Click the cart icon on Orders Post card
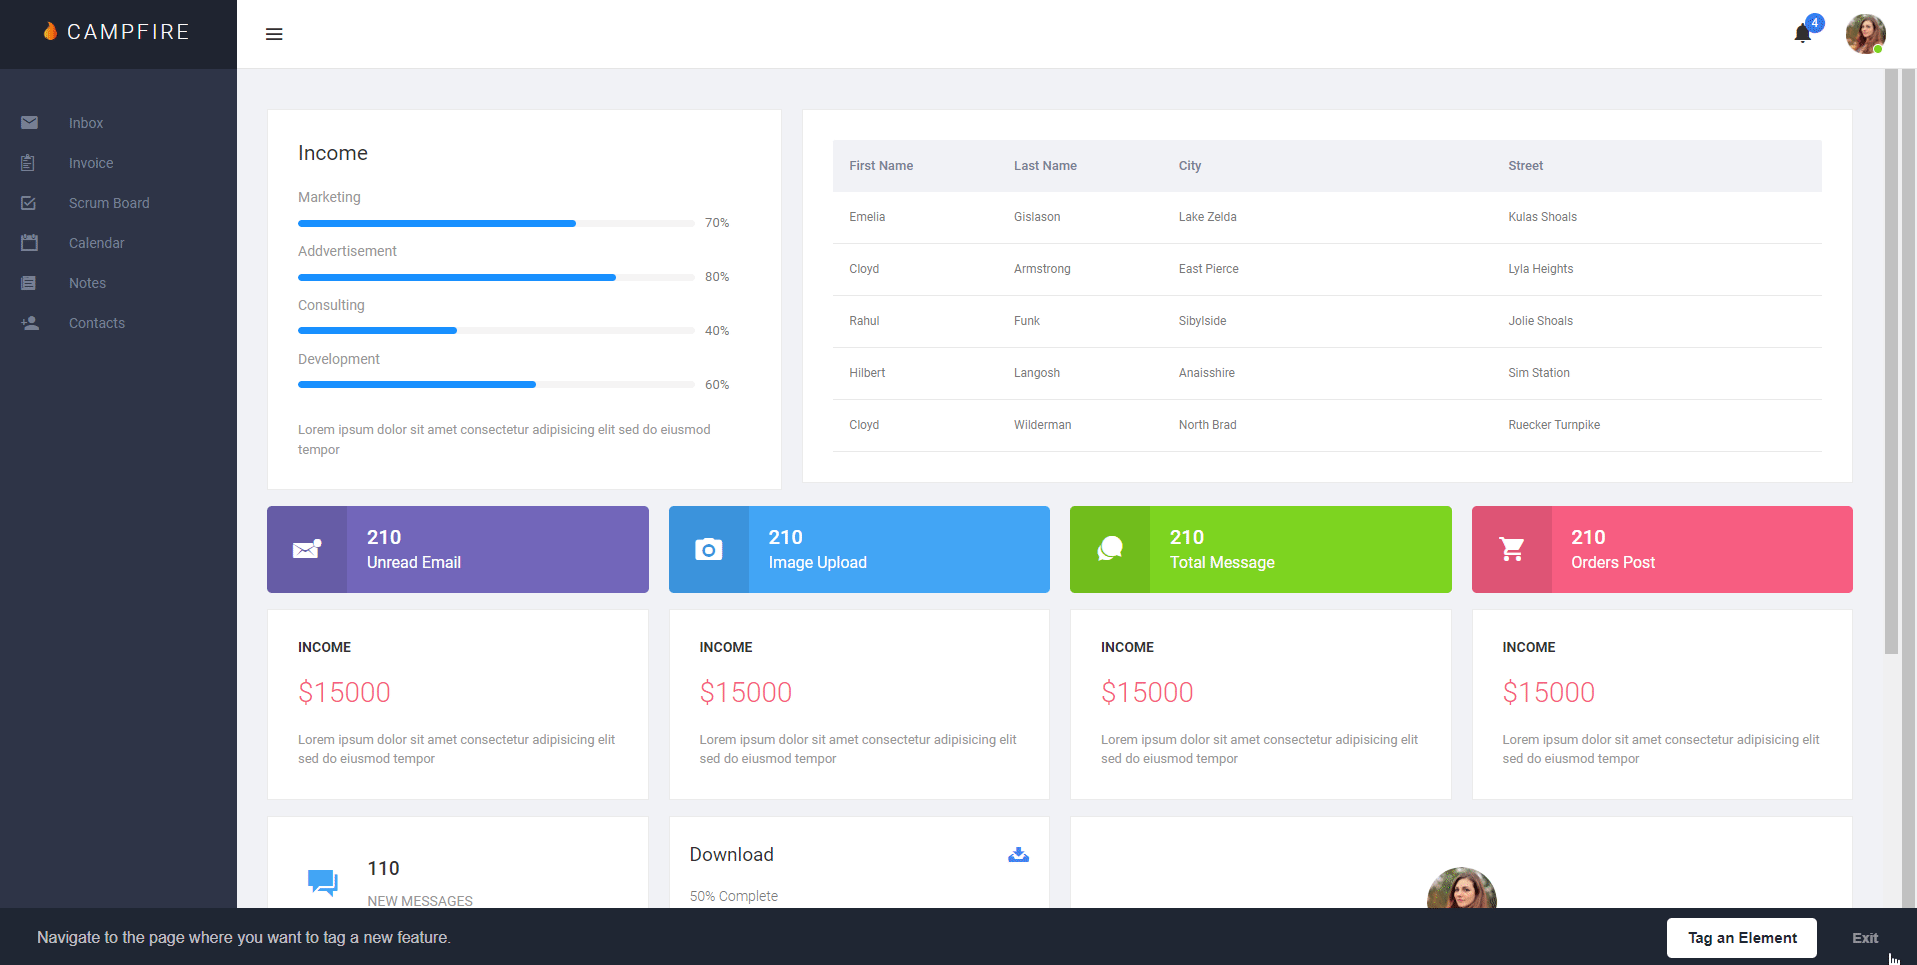This screenshot has height=965, width=1917. [1512, 549]
